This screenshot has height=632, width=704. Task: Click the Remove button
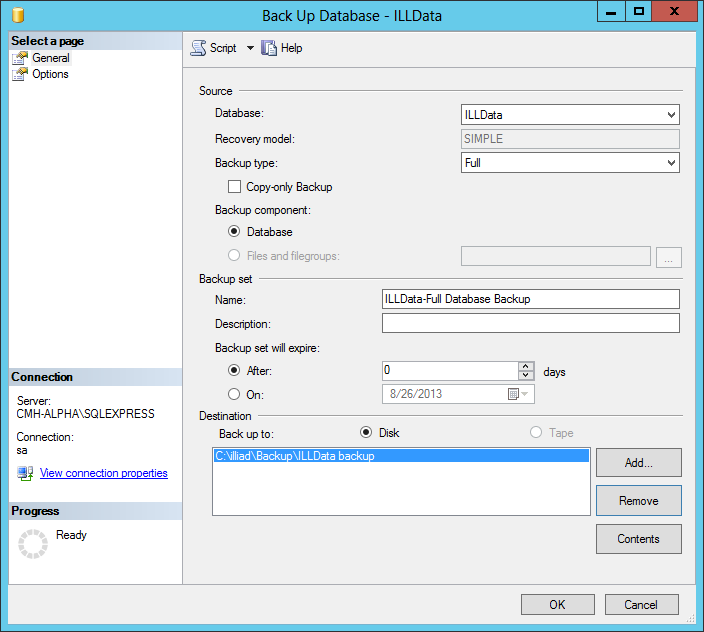tap(638, 501)
